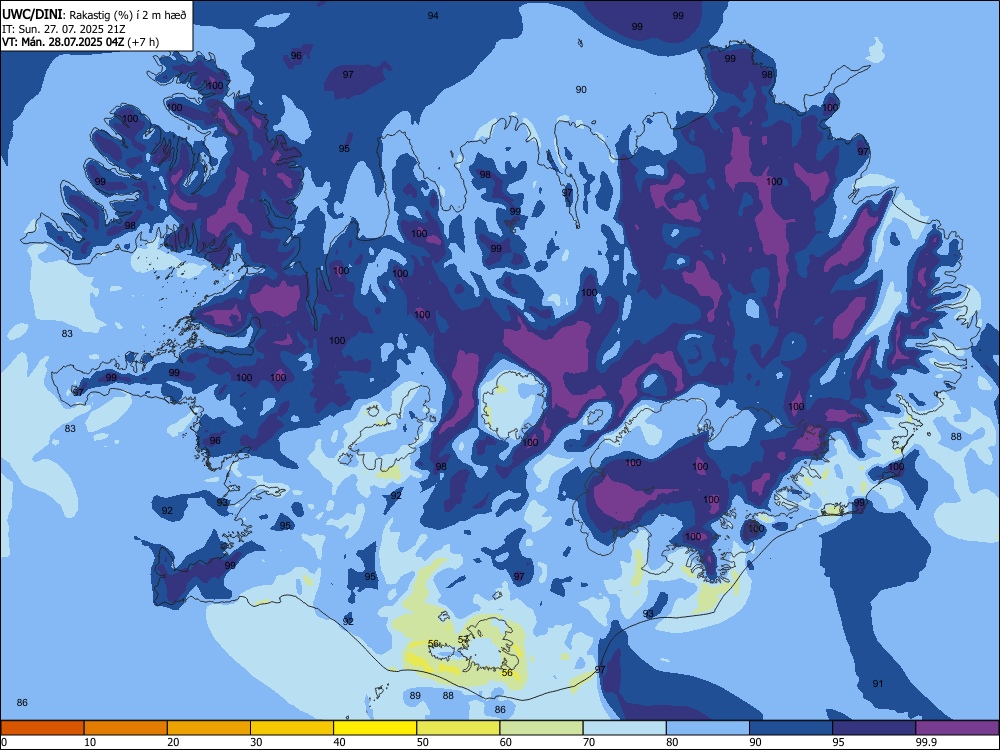Click the 0–10 dark orange legend swatch
Viewport: 1000px width, 750px height.
(x=42, y=728)
